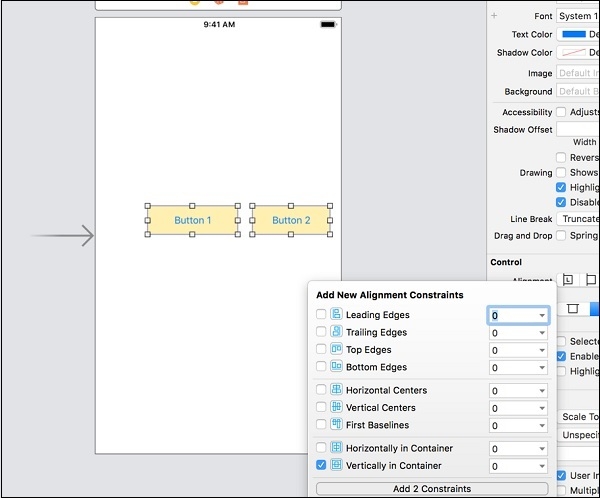Image resolution: width=600 pixels, height=498 pixels.
Task: Open Horizontally in Container value dropdown arrow
Action: 542,449
